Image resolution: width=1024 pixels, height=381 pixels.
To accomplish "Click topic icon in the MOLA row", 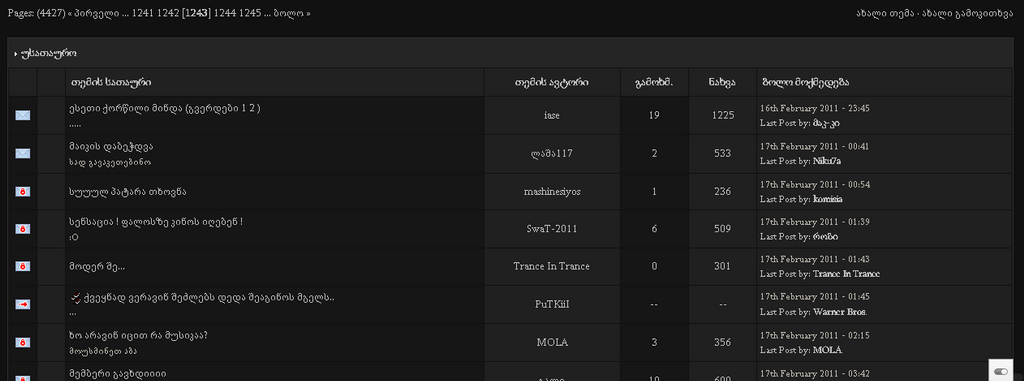I will tap(23, 342).
